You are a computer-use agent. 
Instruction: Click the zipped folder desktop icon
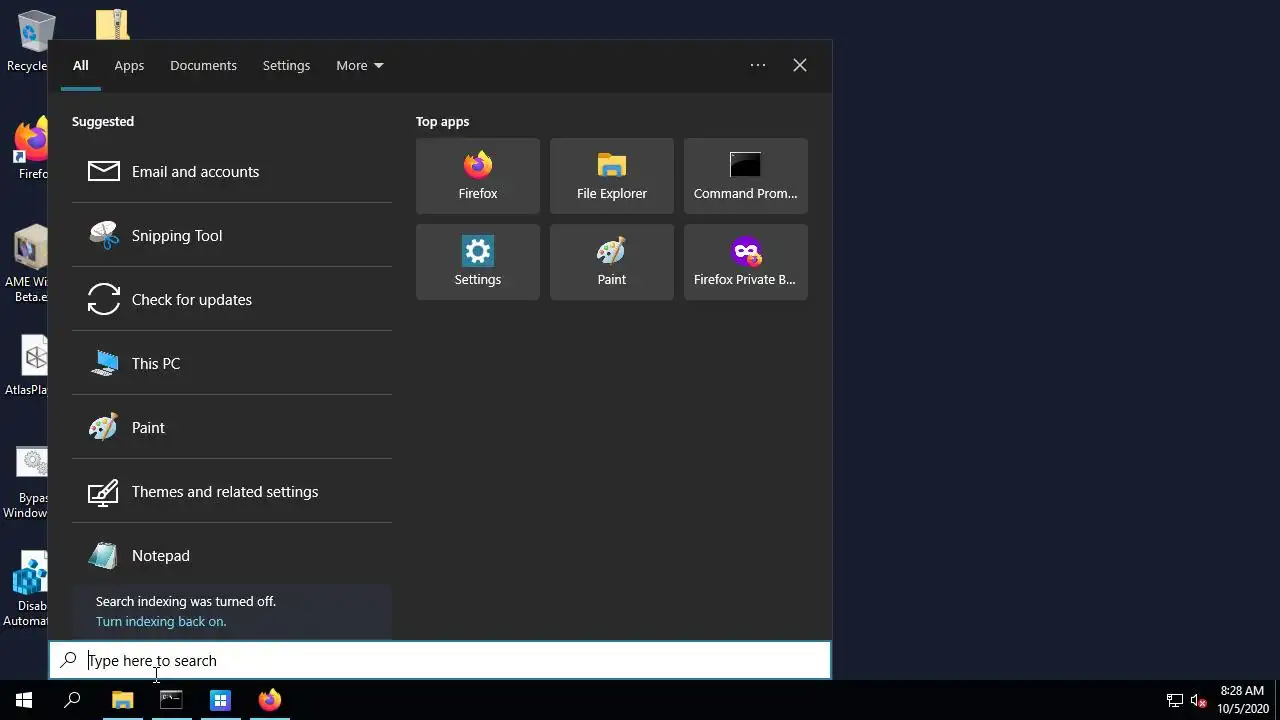(112, 24)
